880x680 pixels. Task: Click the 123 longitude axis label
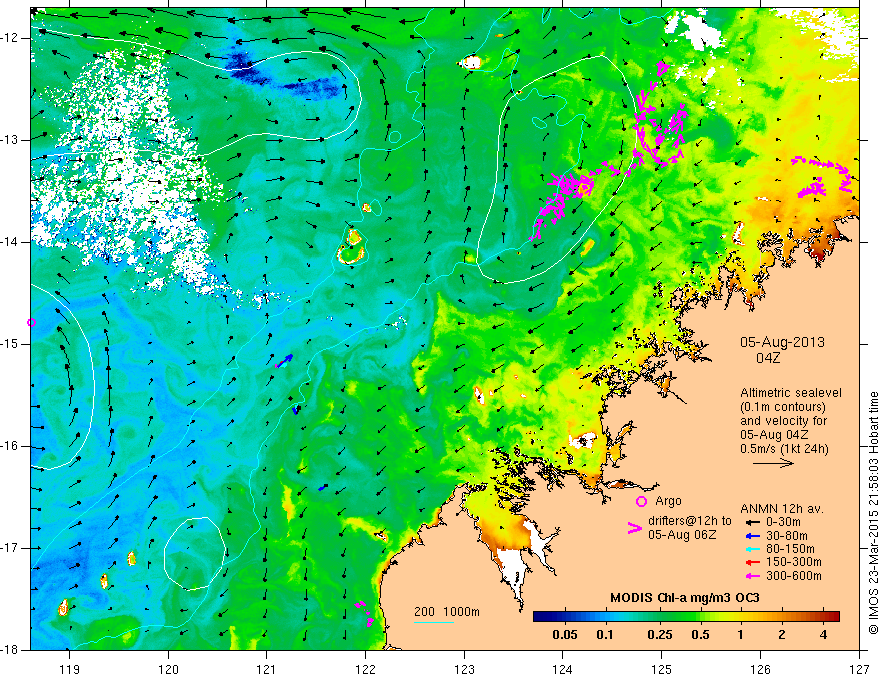[464, 669]
